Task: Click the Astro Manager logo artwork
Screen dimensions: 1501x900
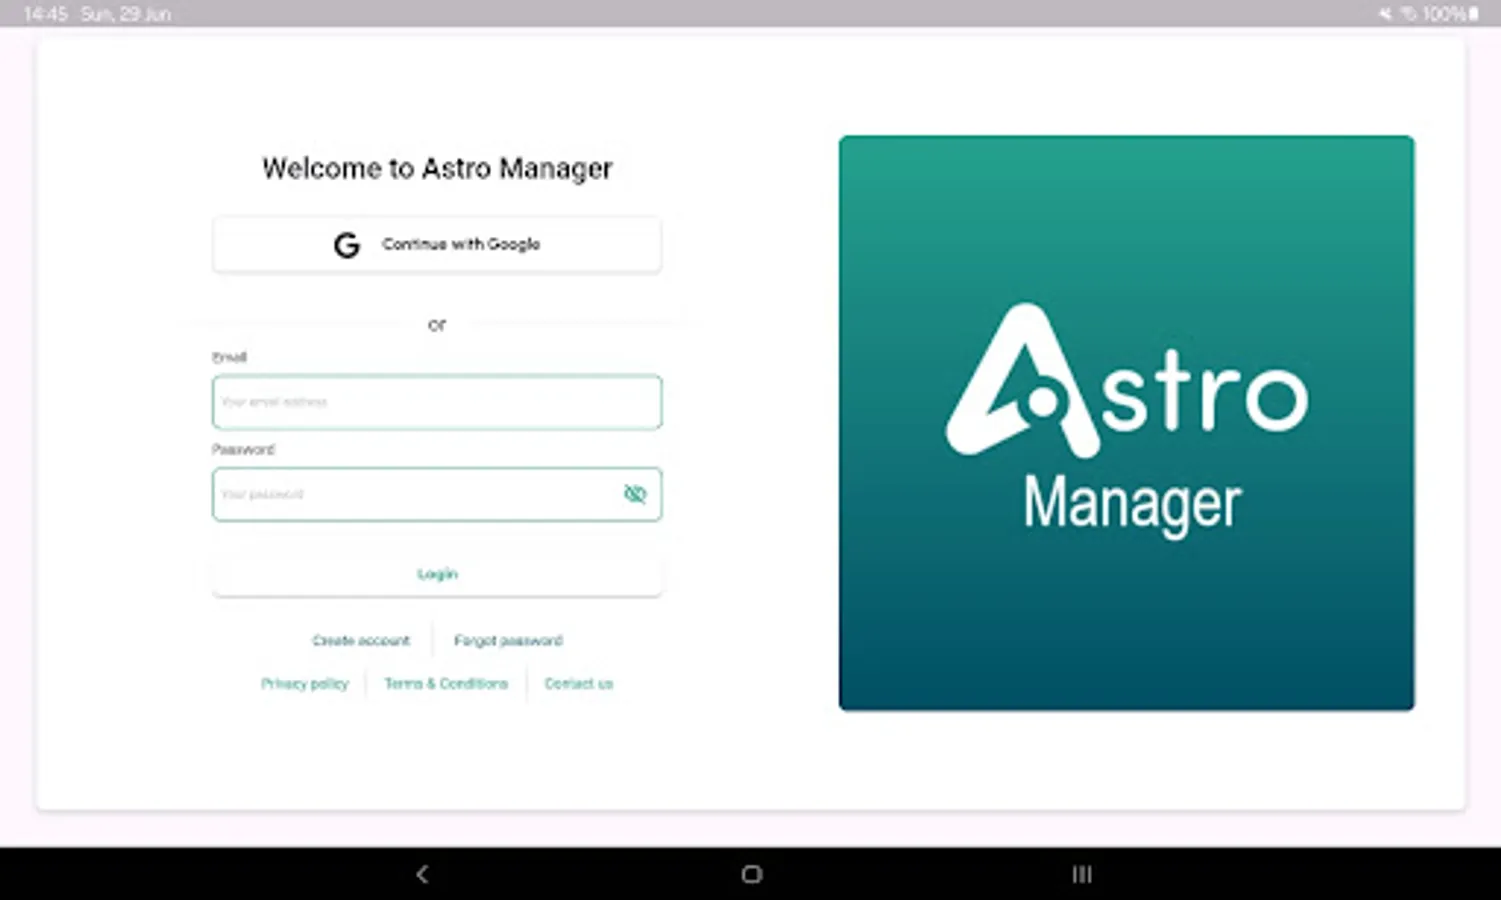Action: click(x=1126, y=423)
